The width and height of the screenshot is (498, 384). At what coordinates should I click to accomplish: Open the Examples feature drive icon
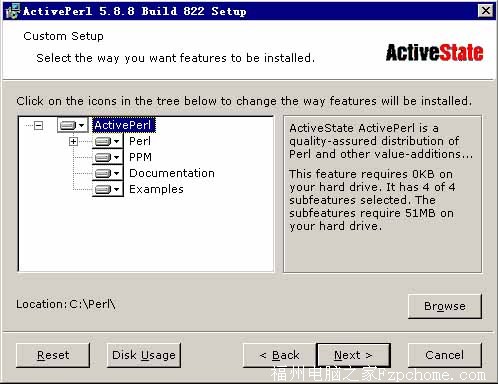point(107,189)
